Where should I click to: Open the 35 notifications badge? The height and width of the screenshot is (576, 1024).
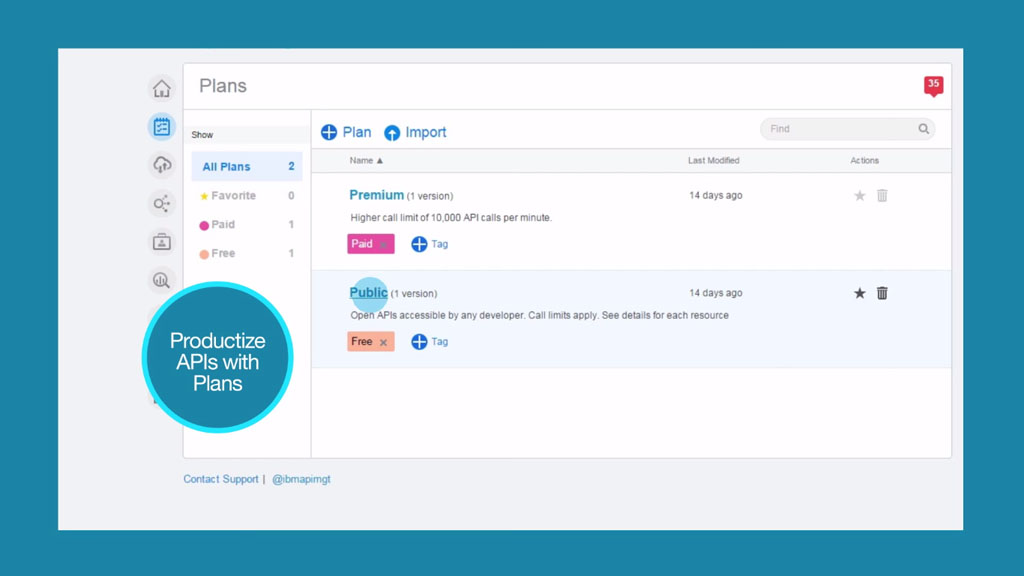point(933,86)
